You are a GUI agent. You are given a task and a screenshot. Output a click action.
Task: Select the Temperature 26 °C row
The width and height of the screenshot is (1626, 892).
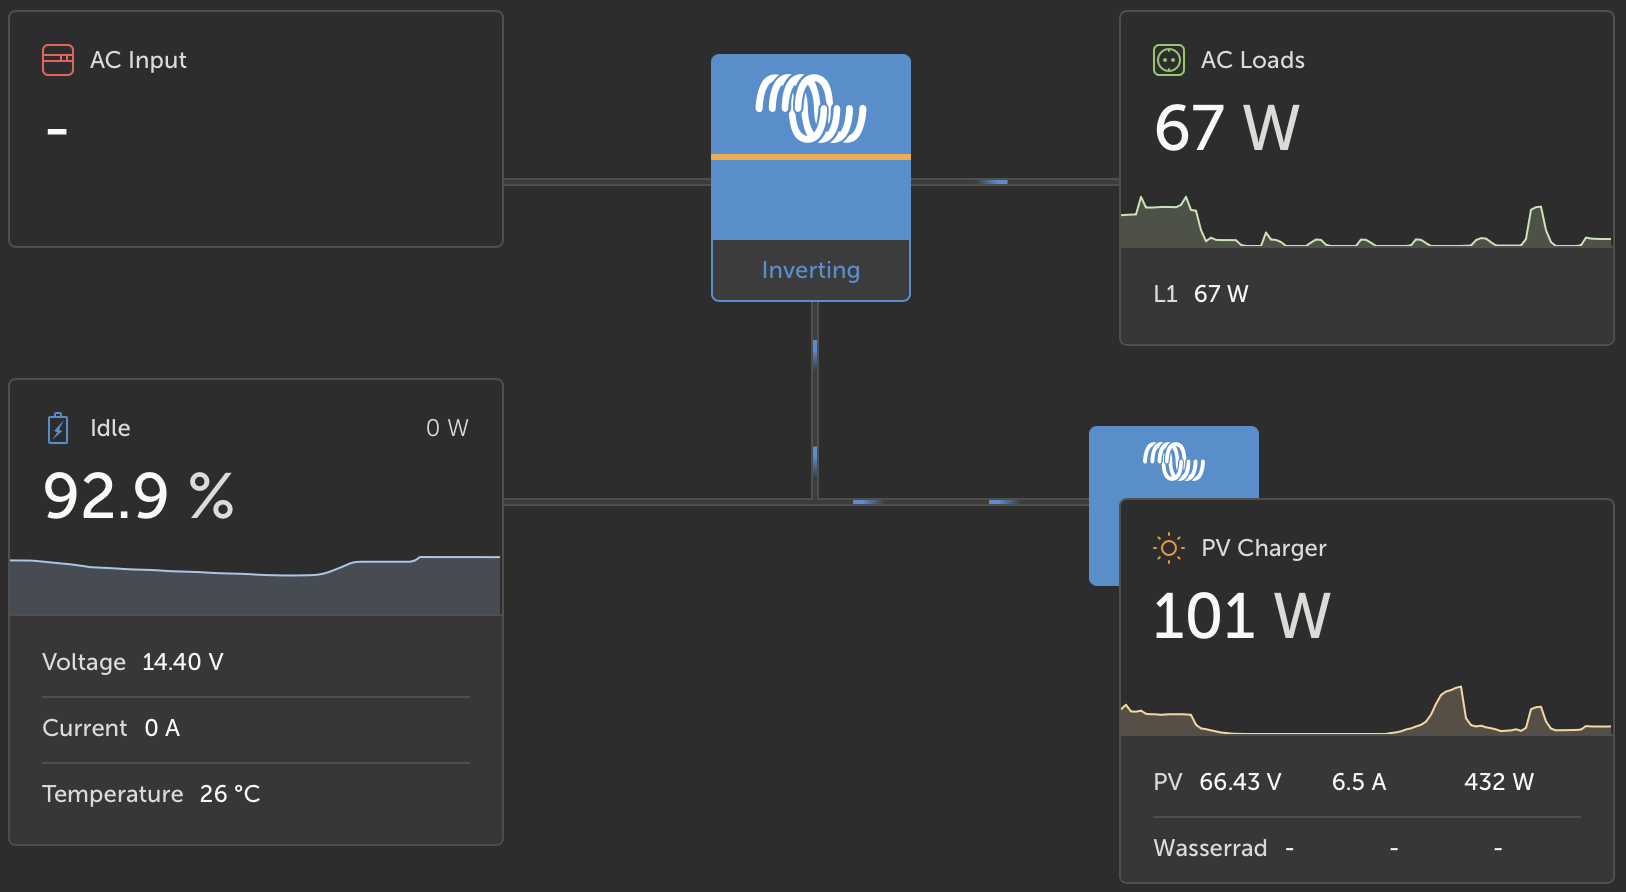pyautogui.click(x=256, y=794)
